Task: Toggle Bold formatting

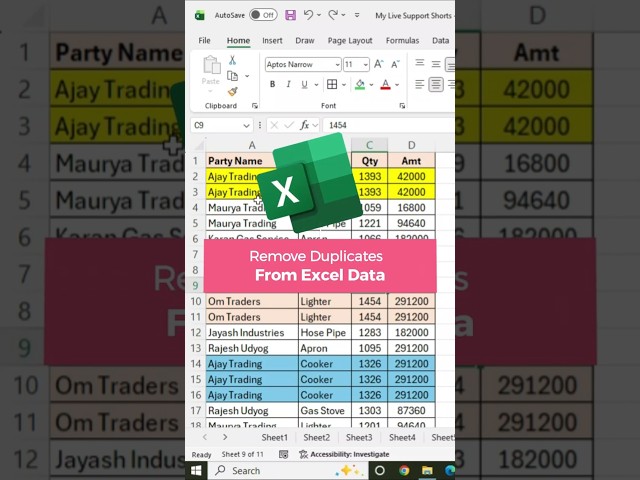Action: pyautogui.click(x=272, y=84)
